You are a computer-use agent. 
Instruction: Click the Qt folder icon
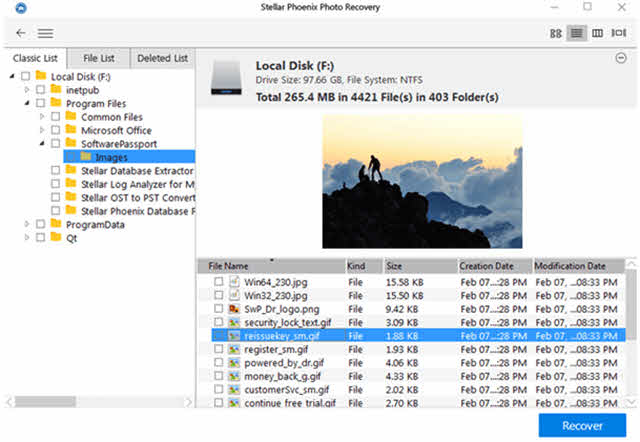pyautogui.click(x=56, y=237)
